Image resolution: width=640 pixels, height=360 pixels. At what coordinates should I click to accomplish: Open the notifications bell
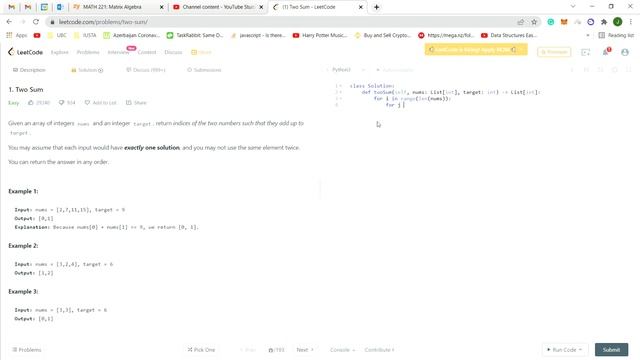click(606, 52)
